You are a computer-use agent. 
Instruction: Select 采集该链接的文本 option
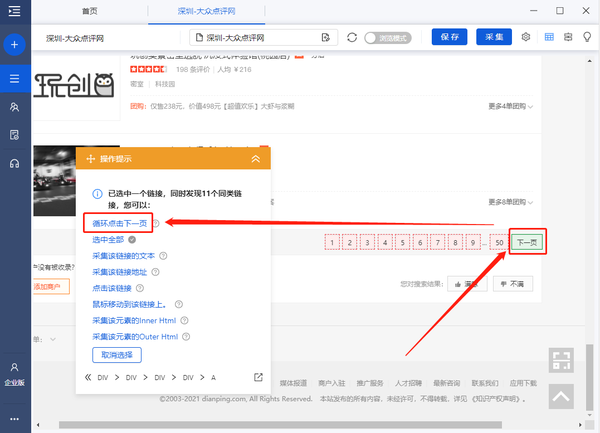tap(124, 256)
